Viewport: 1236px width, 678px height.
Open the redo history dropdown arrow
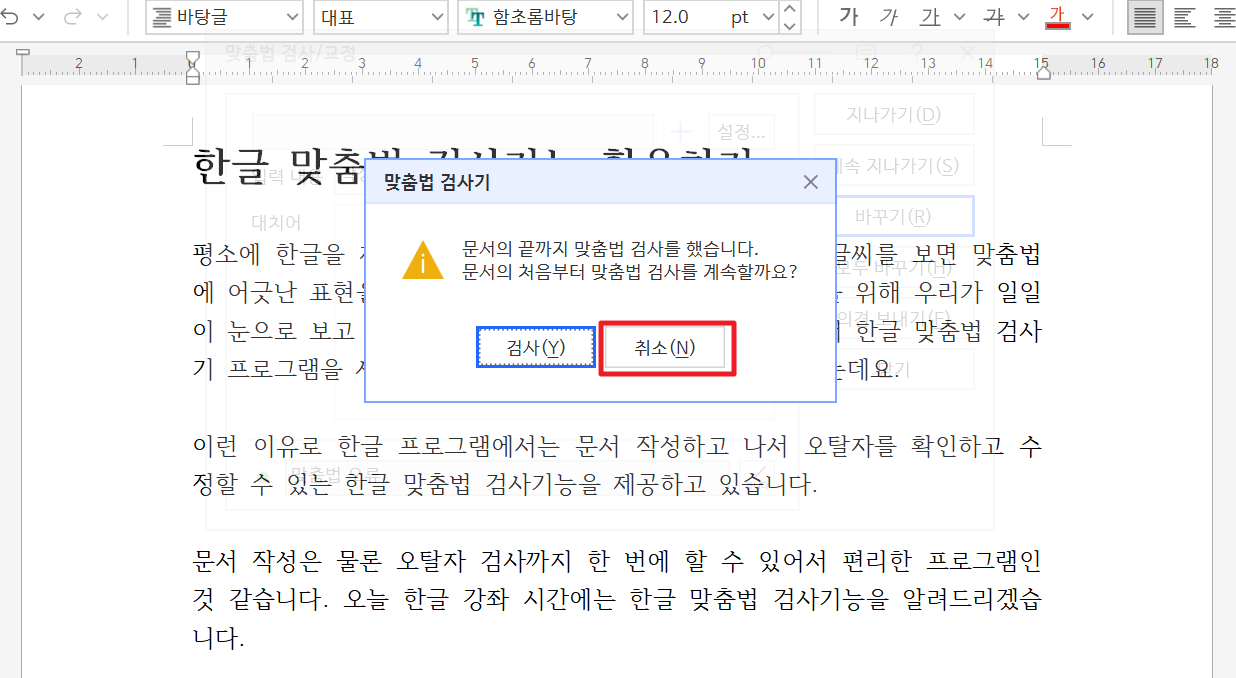tap(101, 17)
